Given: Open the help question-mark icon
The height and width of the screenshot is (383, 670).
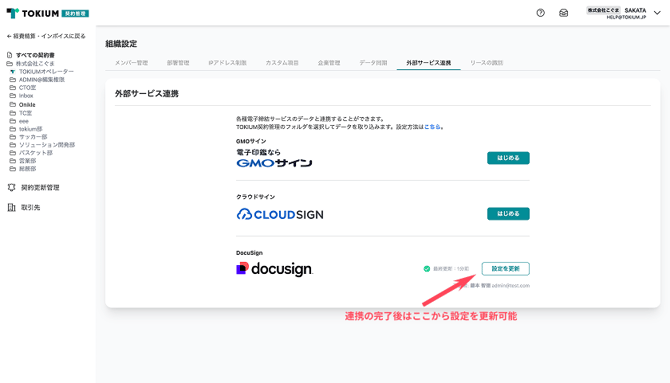Looking at the screenshot, I should coord(541,13).
